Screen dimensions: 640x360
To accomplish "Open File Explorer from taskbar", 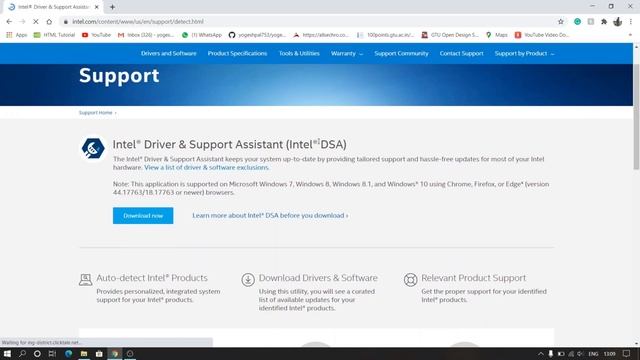I will (x=84, y=354).
